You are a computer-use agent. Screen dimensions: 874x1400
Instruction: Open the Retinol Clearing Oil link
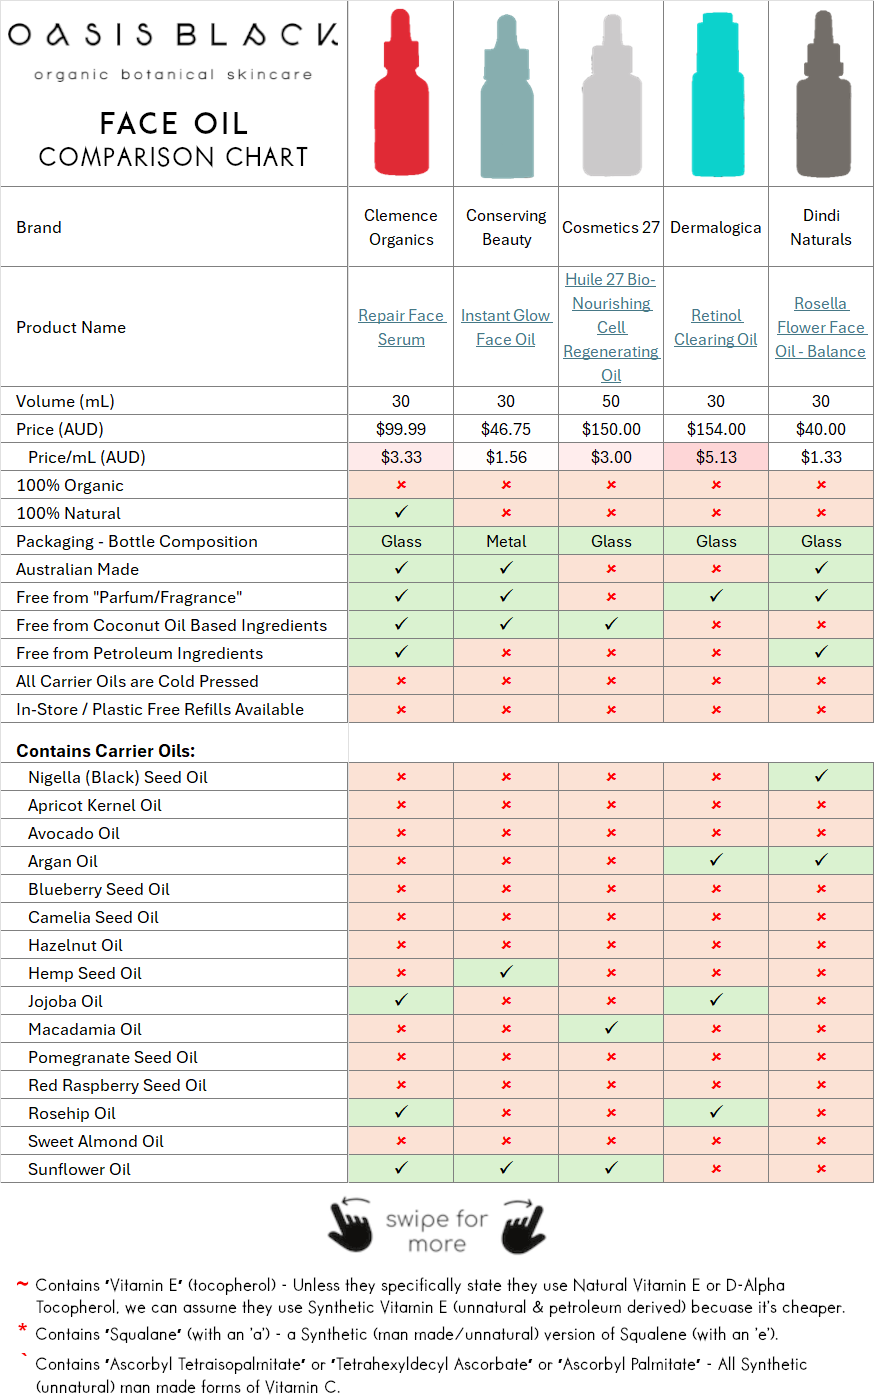[x=716, y=327]
